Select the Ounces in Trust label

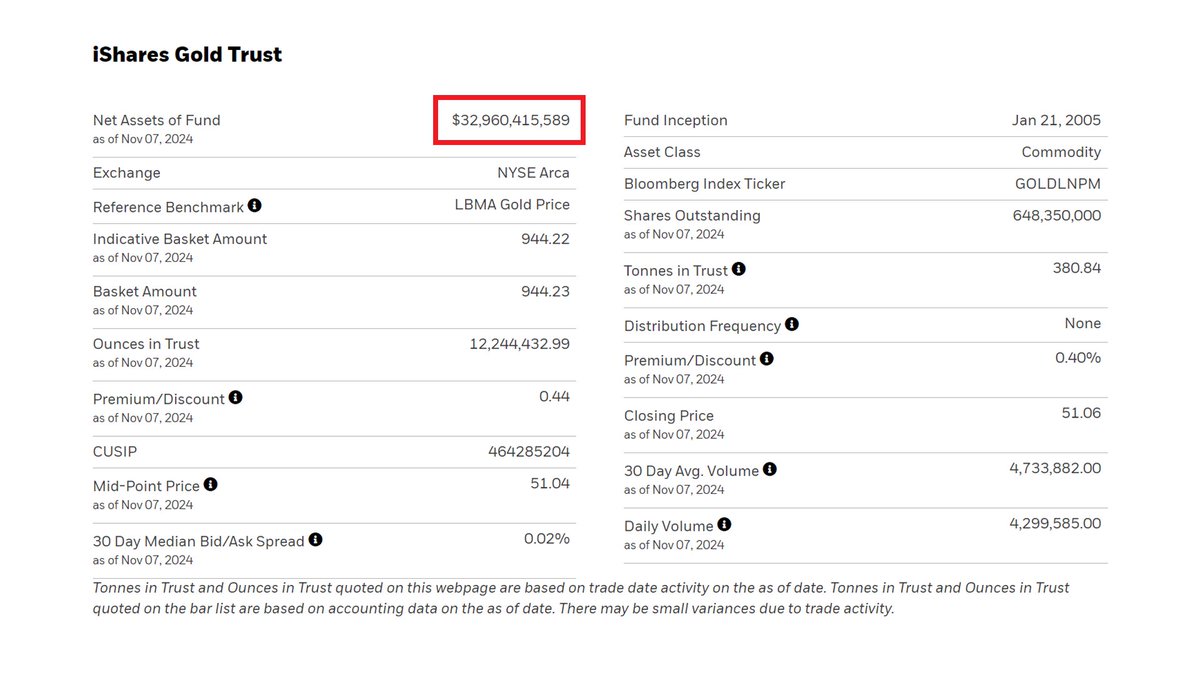point(146,343)
